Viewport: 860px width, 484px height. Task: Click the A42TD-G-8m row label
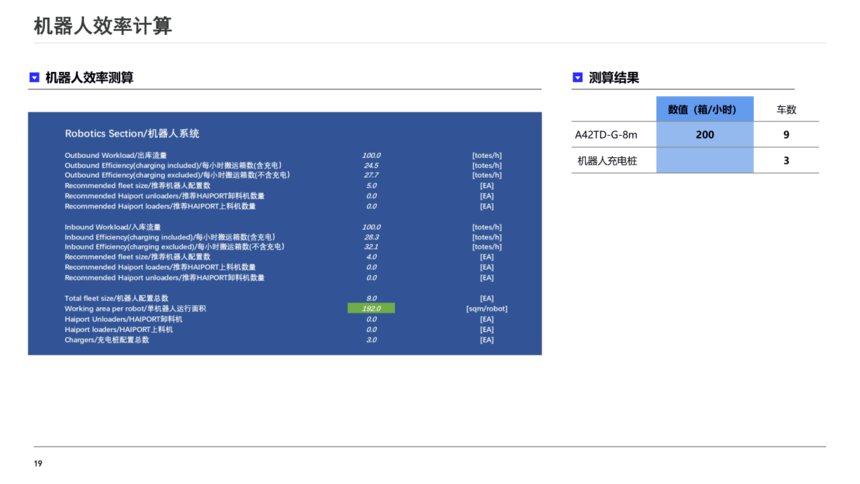coord(605,134)
